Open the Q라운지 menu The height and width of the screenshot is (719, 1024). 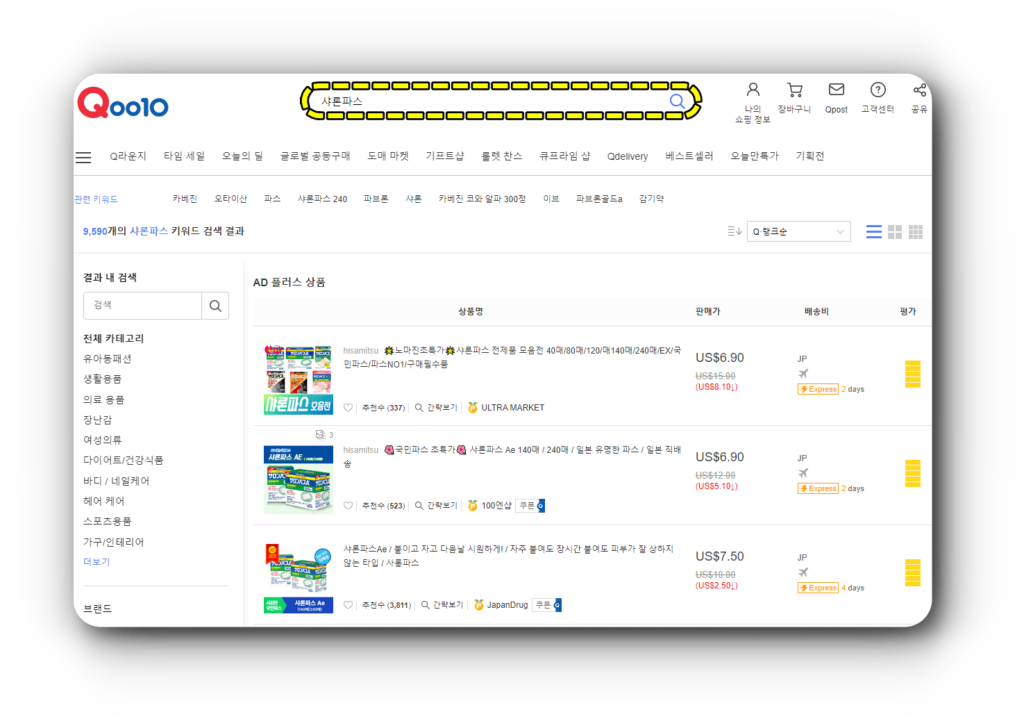(128, 156)
